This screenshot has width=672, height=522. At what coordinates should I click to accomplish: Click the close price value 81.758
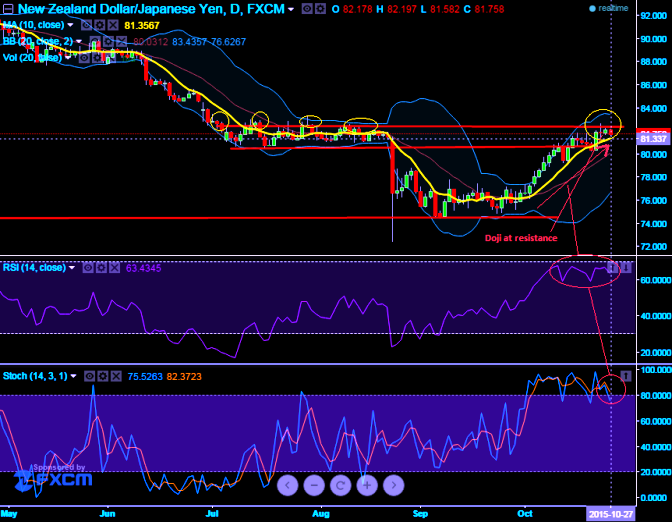tap(489, 9)
